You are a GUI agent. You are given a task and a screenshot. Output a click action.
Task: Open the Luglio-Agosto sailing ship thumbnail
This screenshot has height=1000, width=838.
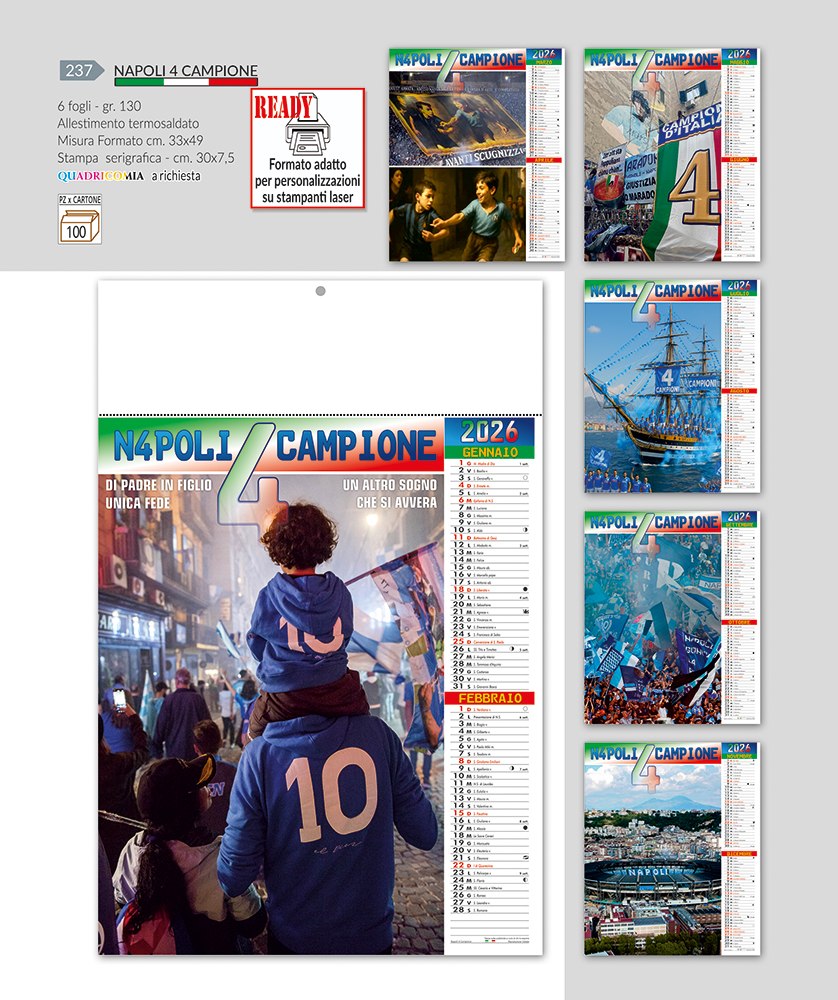coord(672,386)
